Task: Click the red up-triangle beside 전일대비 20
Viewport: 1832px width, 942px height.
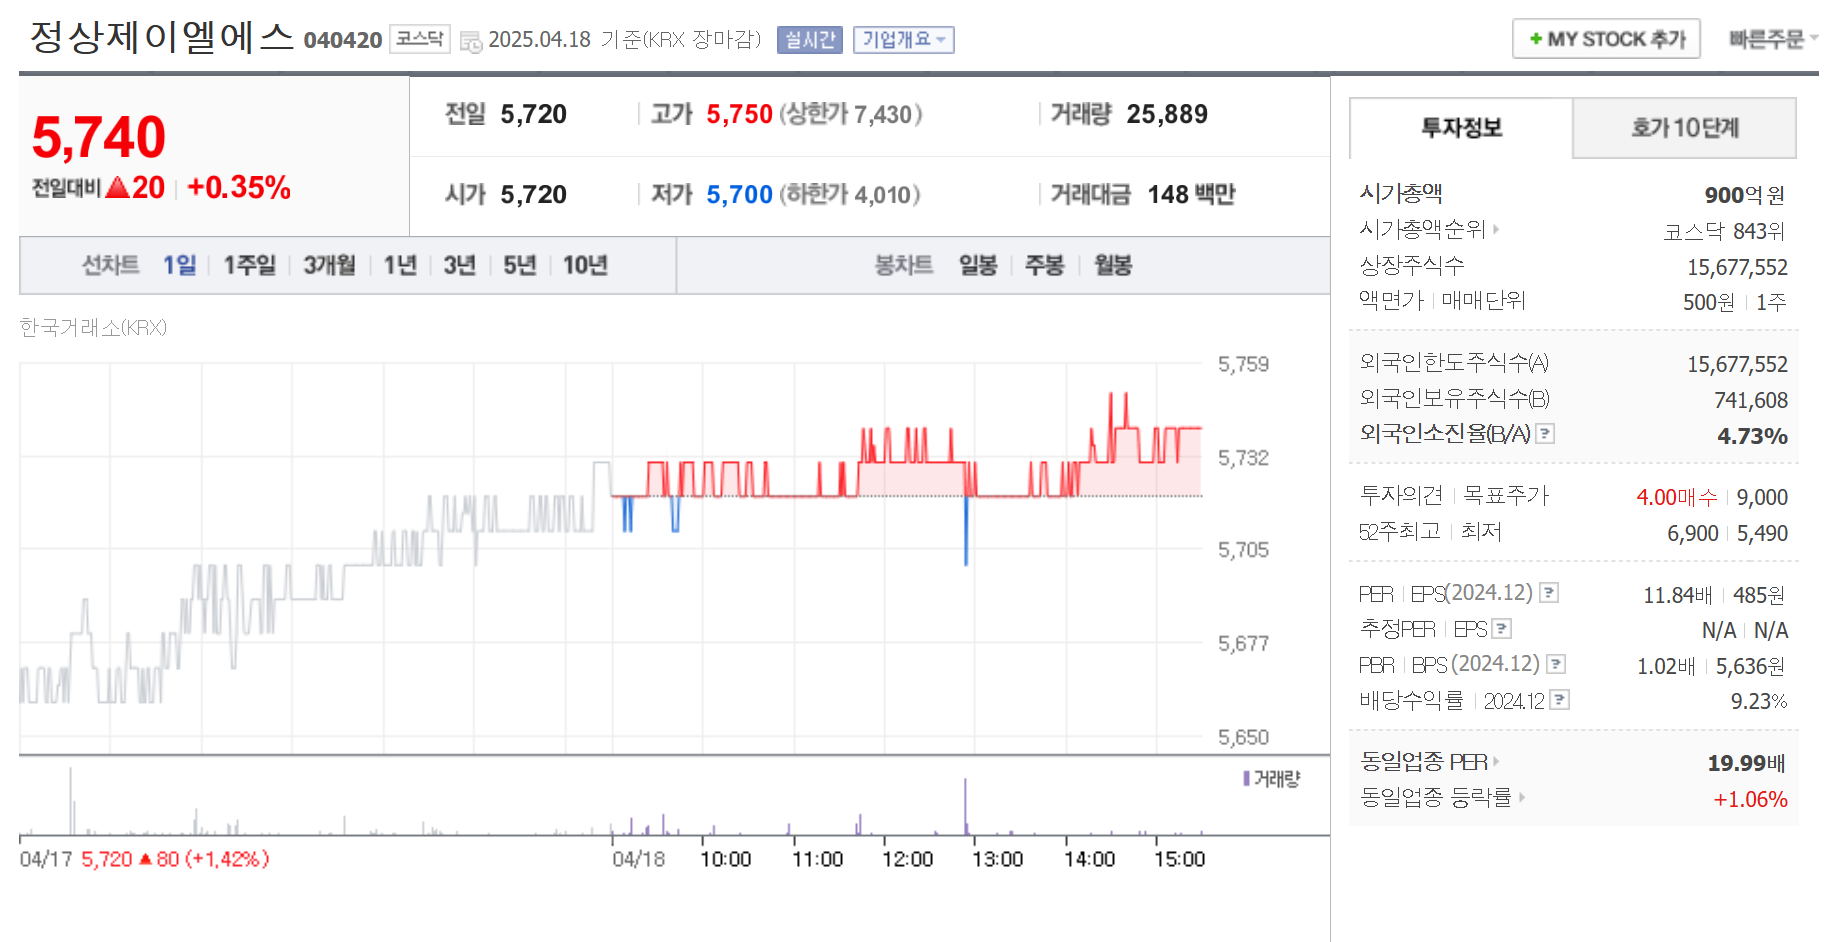Action: (x=117, y=187)
